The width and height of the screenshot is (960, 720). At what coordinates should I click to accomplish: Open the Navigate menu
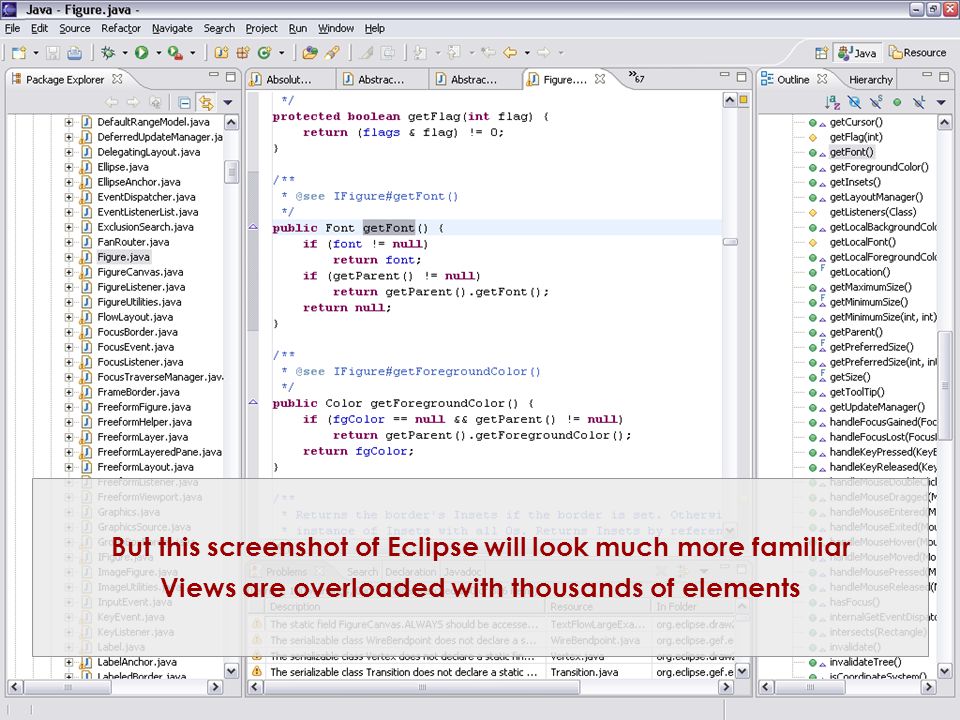(172, 28)
